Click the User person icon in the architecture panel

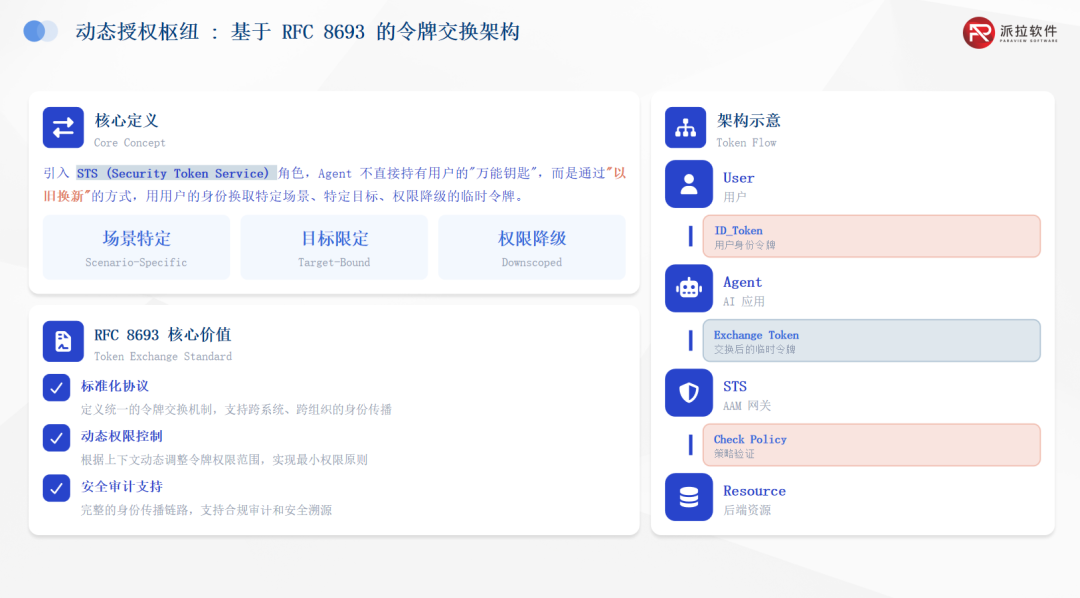[x=689, y=184]
